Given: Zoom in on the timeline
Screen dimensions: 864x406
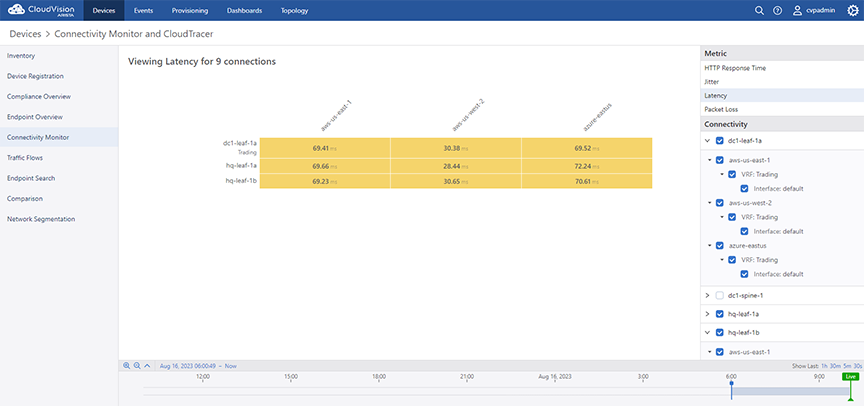Looking at the screenshot, I should (127, 365).
